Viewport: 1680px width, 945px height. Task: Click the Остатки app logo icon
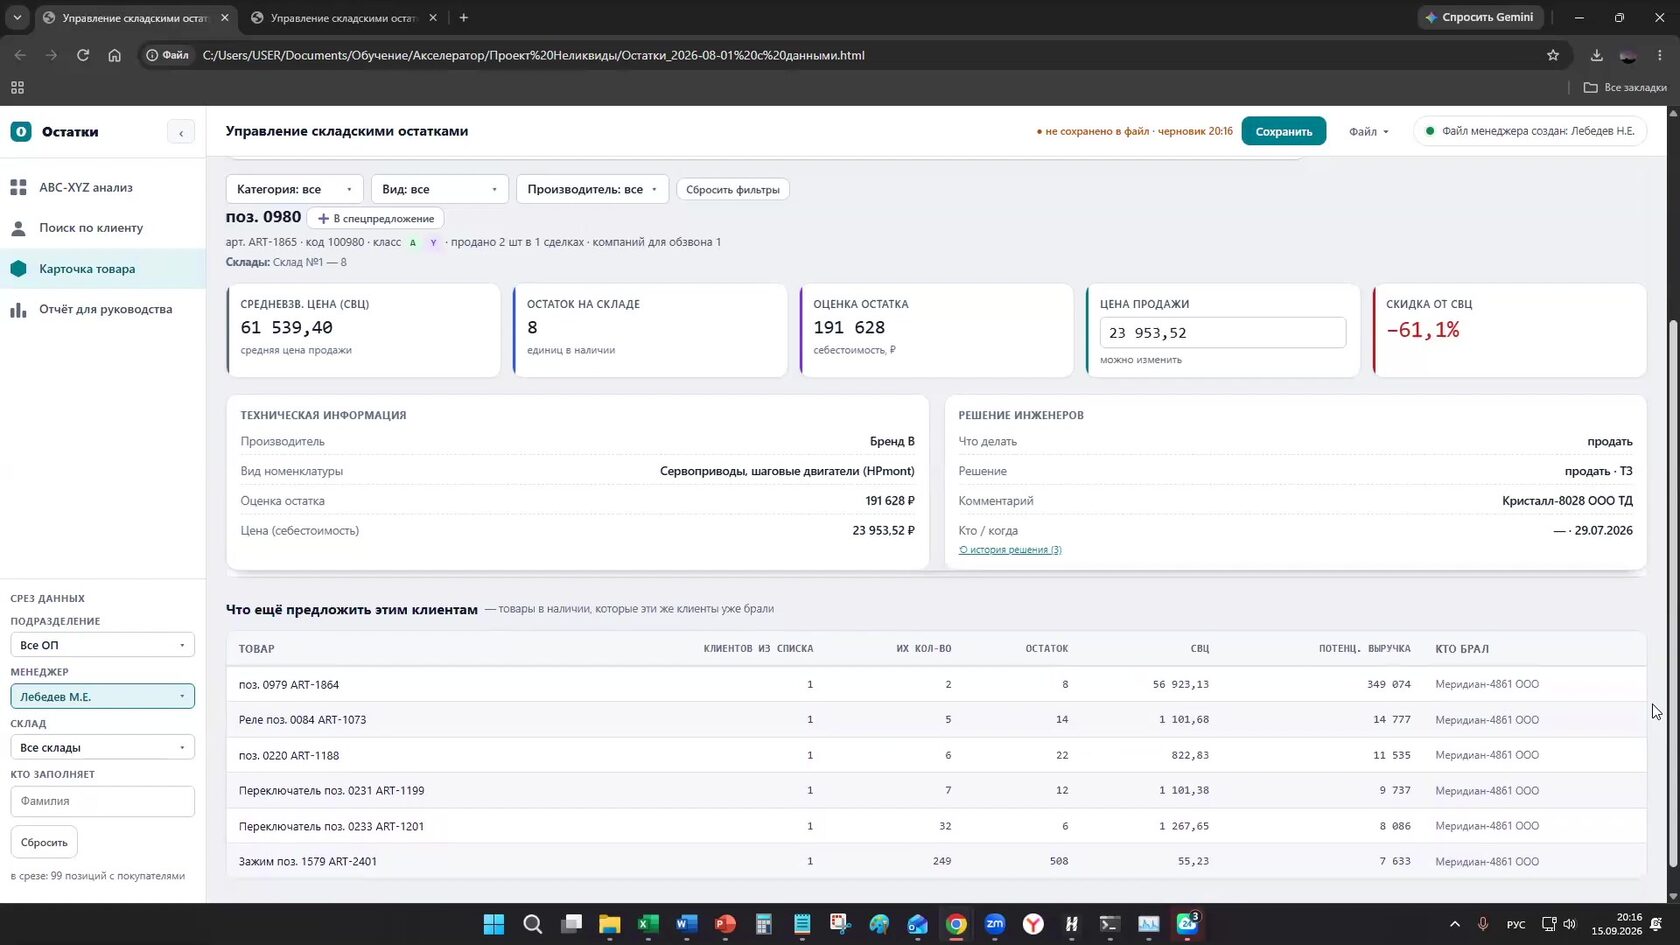coord(21,131)
